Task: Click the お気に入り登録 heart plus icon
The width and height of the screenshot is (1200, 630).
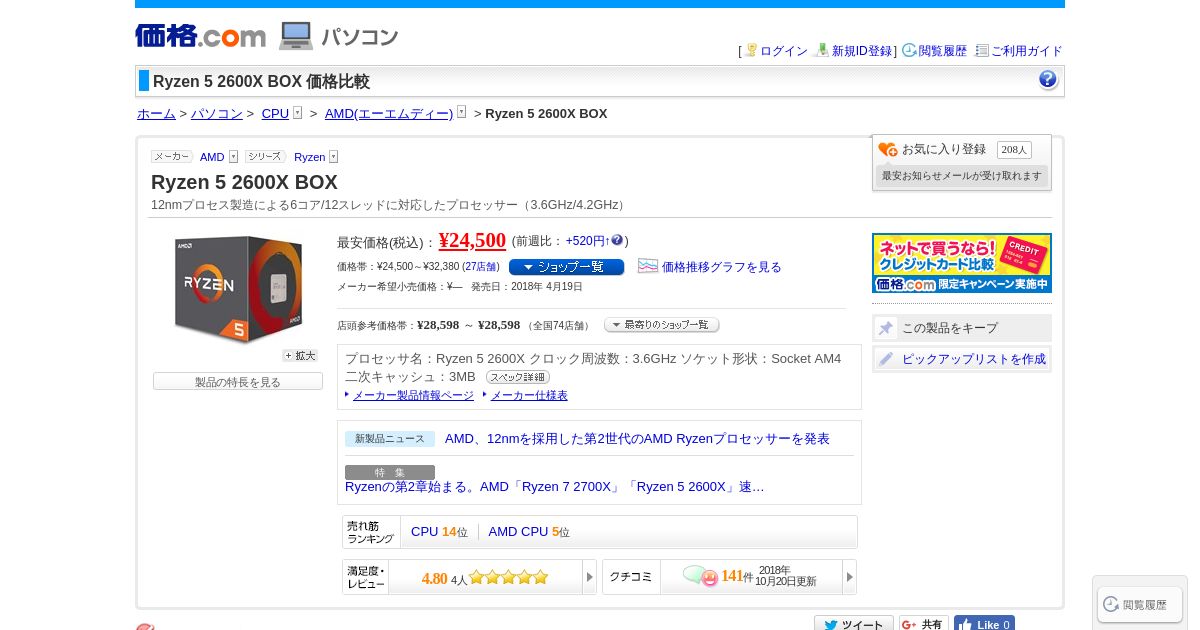Action: click(888, 149)
